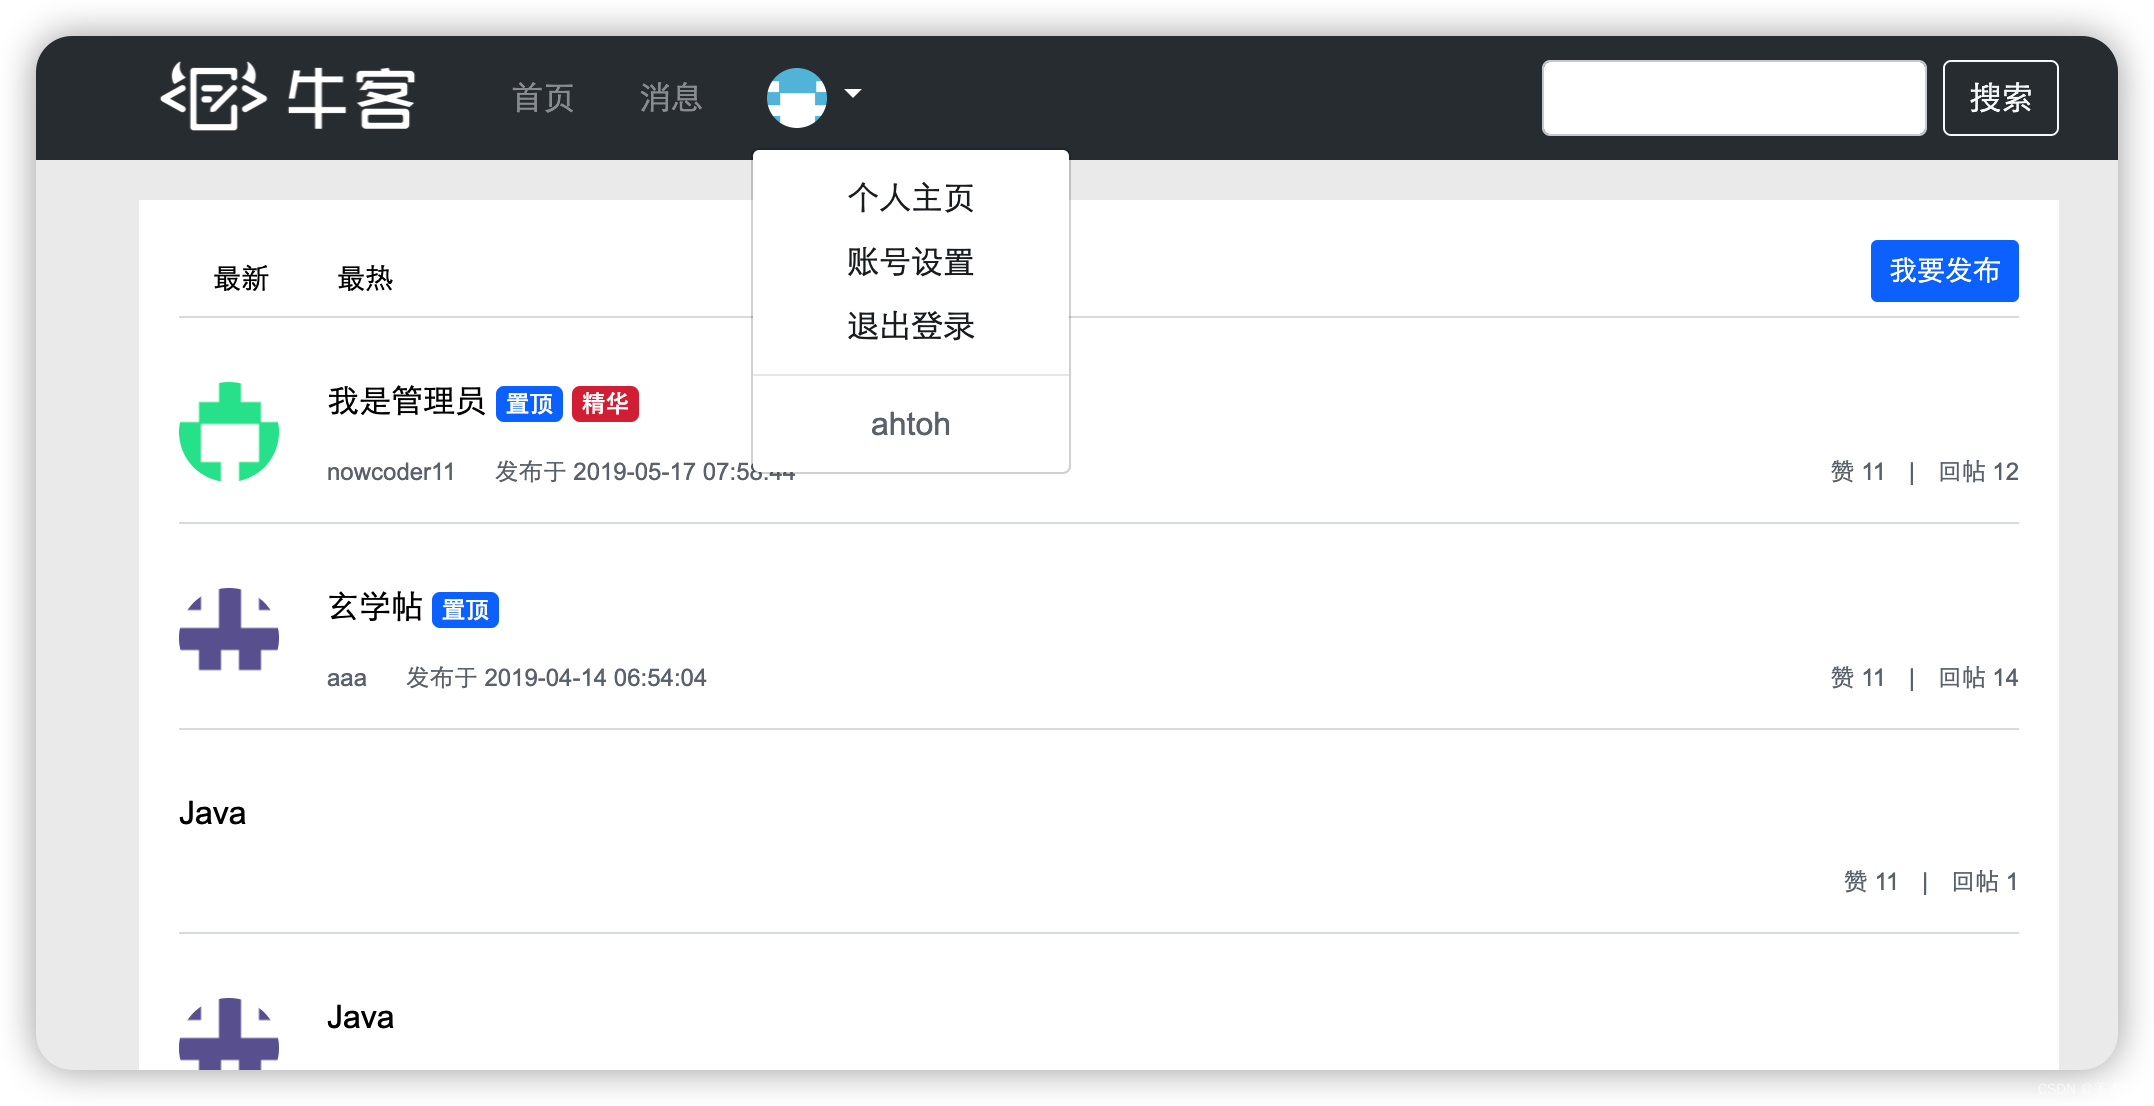The width and height of the screenshot is (2154, 1106).
Task: Click the purple avatar beside bottom Java post
Action: pos(229,1033)
